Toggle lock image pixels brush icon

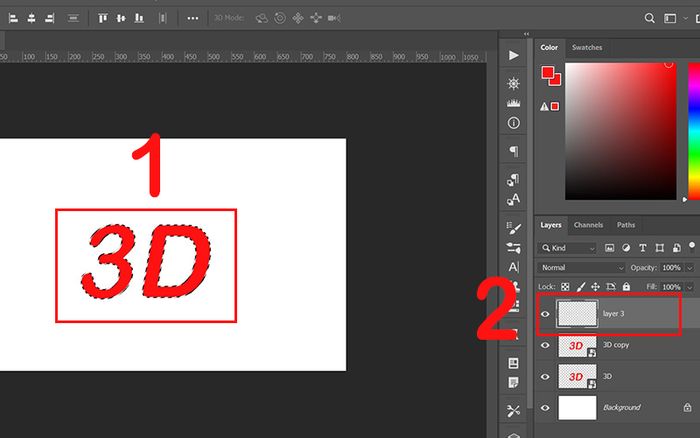pyautogui.click(x=580, y=287)
